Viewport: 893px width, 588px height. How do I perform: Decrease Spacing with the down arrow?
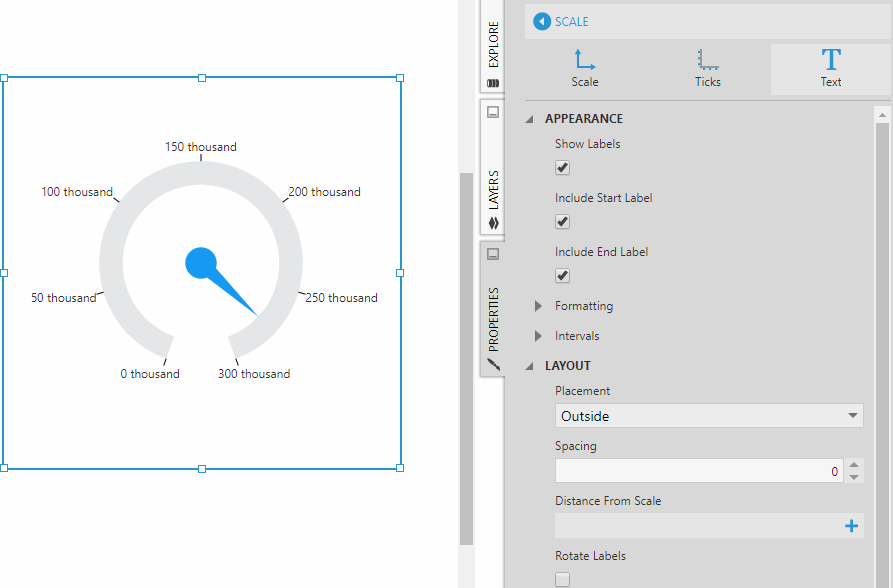click(x=853, y=477)
